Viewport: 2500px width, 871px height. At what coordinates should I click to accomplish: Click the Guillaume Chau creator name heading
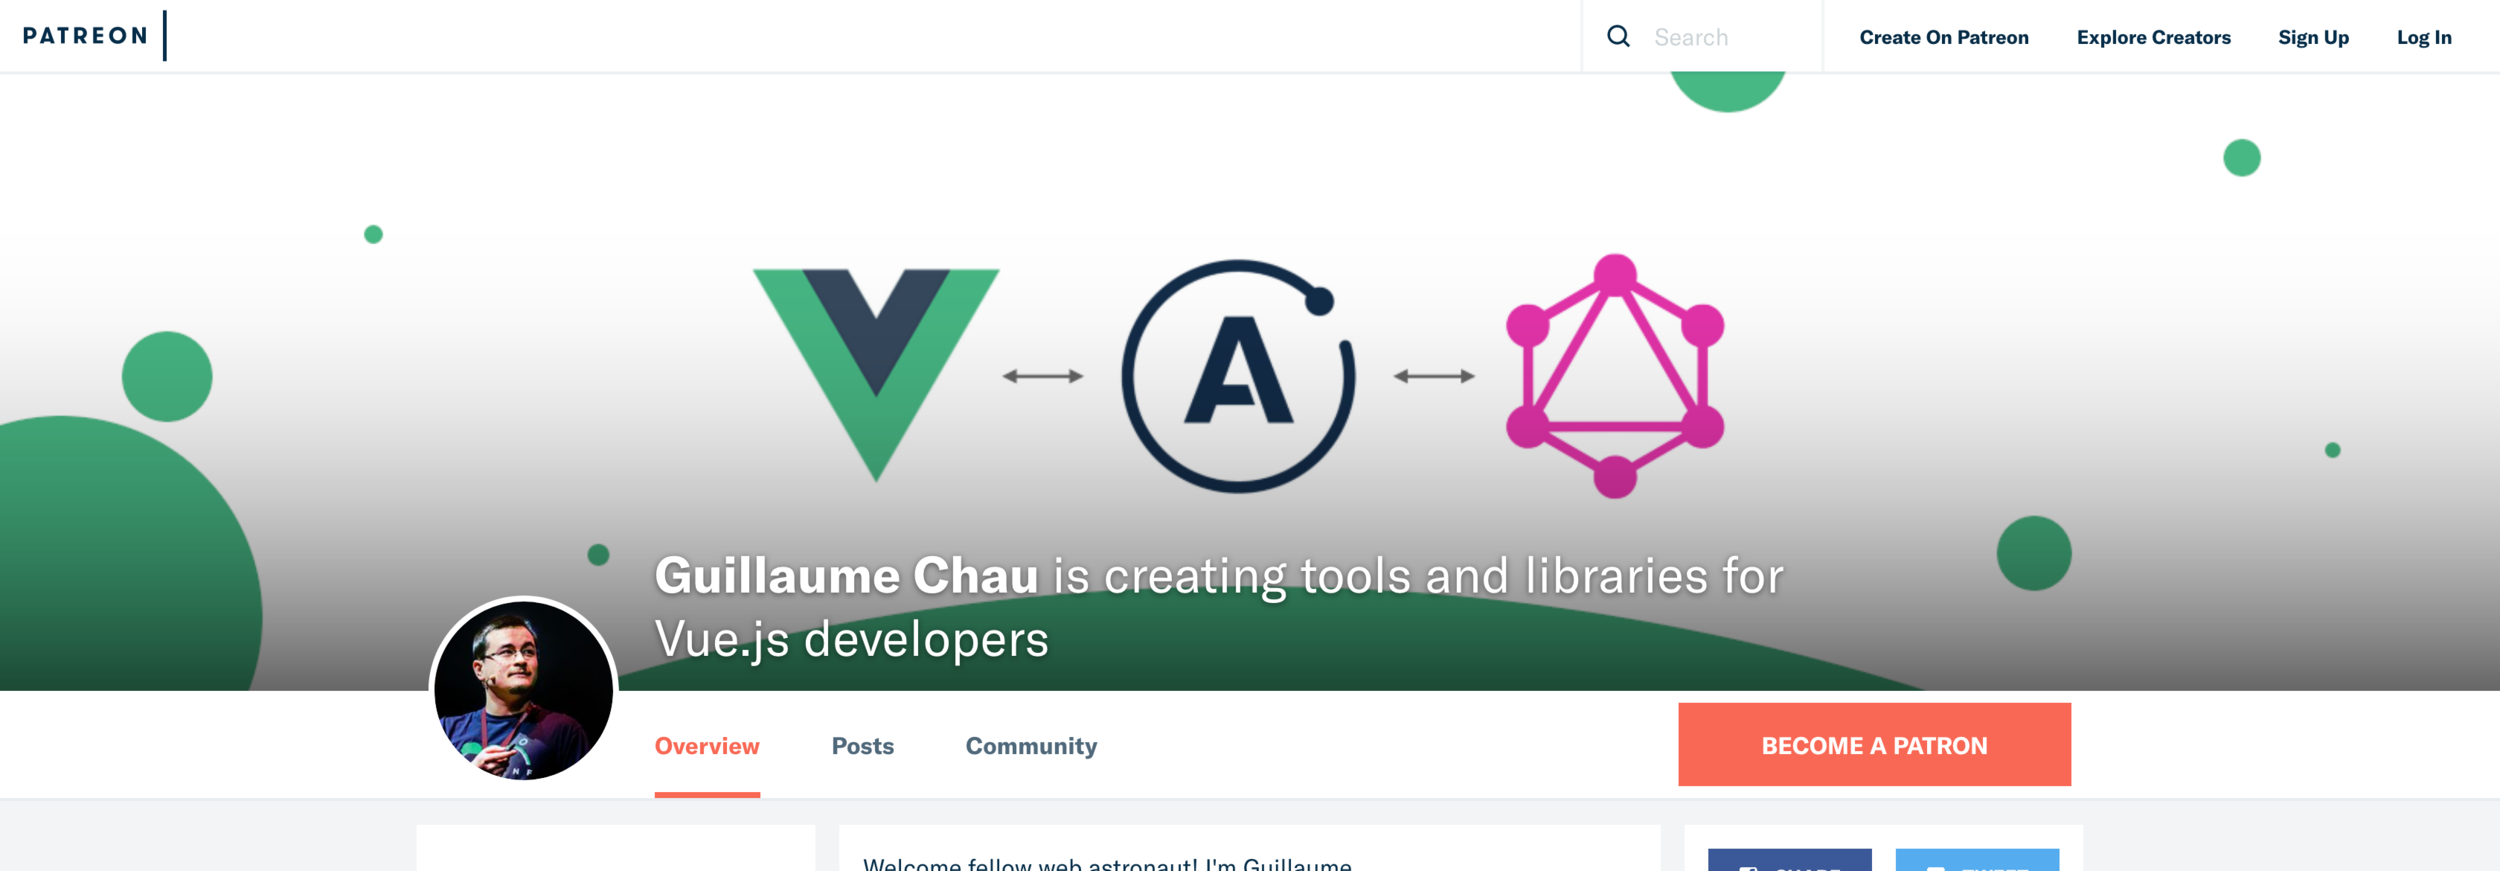tap(846, 576)
